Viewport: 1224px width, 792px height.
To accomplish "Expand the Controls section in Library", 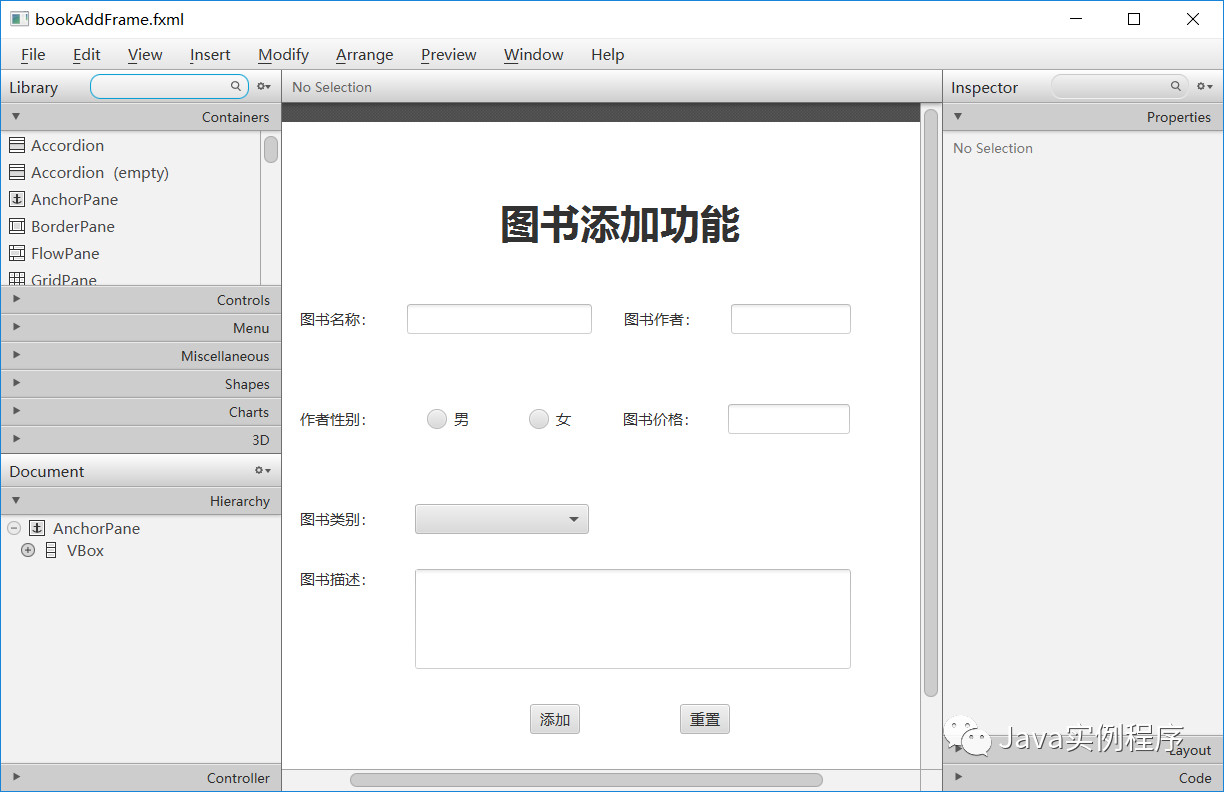I will 16,299.
